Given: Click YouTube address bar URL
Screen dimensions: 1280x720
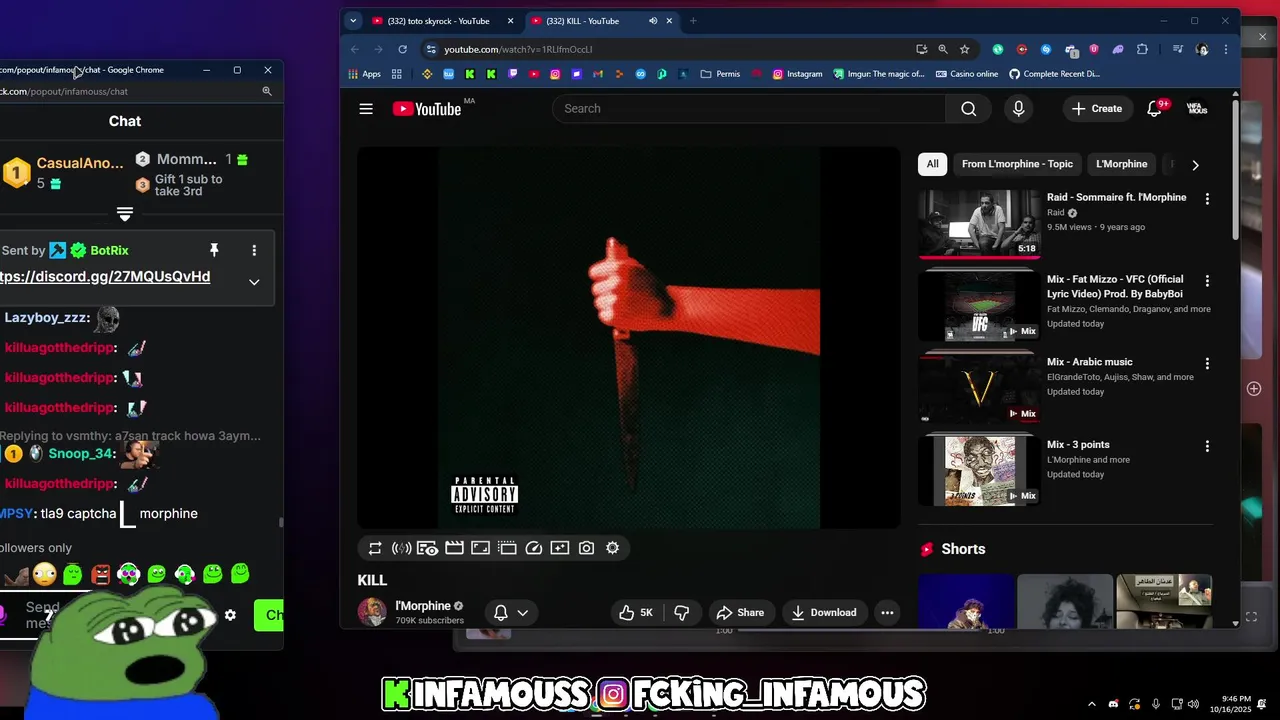Looking at the screenshot, I should (x=518, y=49).
